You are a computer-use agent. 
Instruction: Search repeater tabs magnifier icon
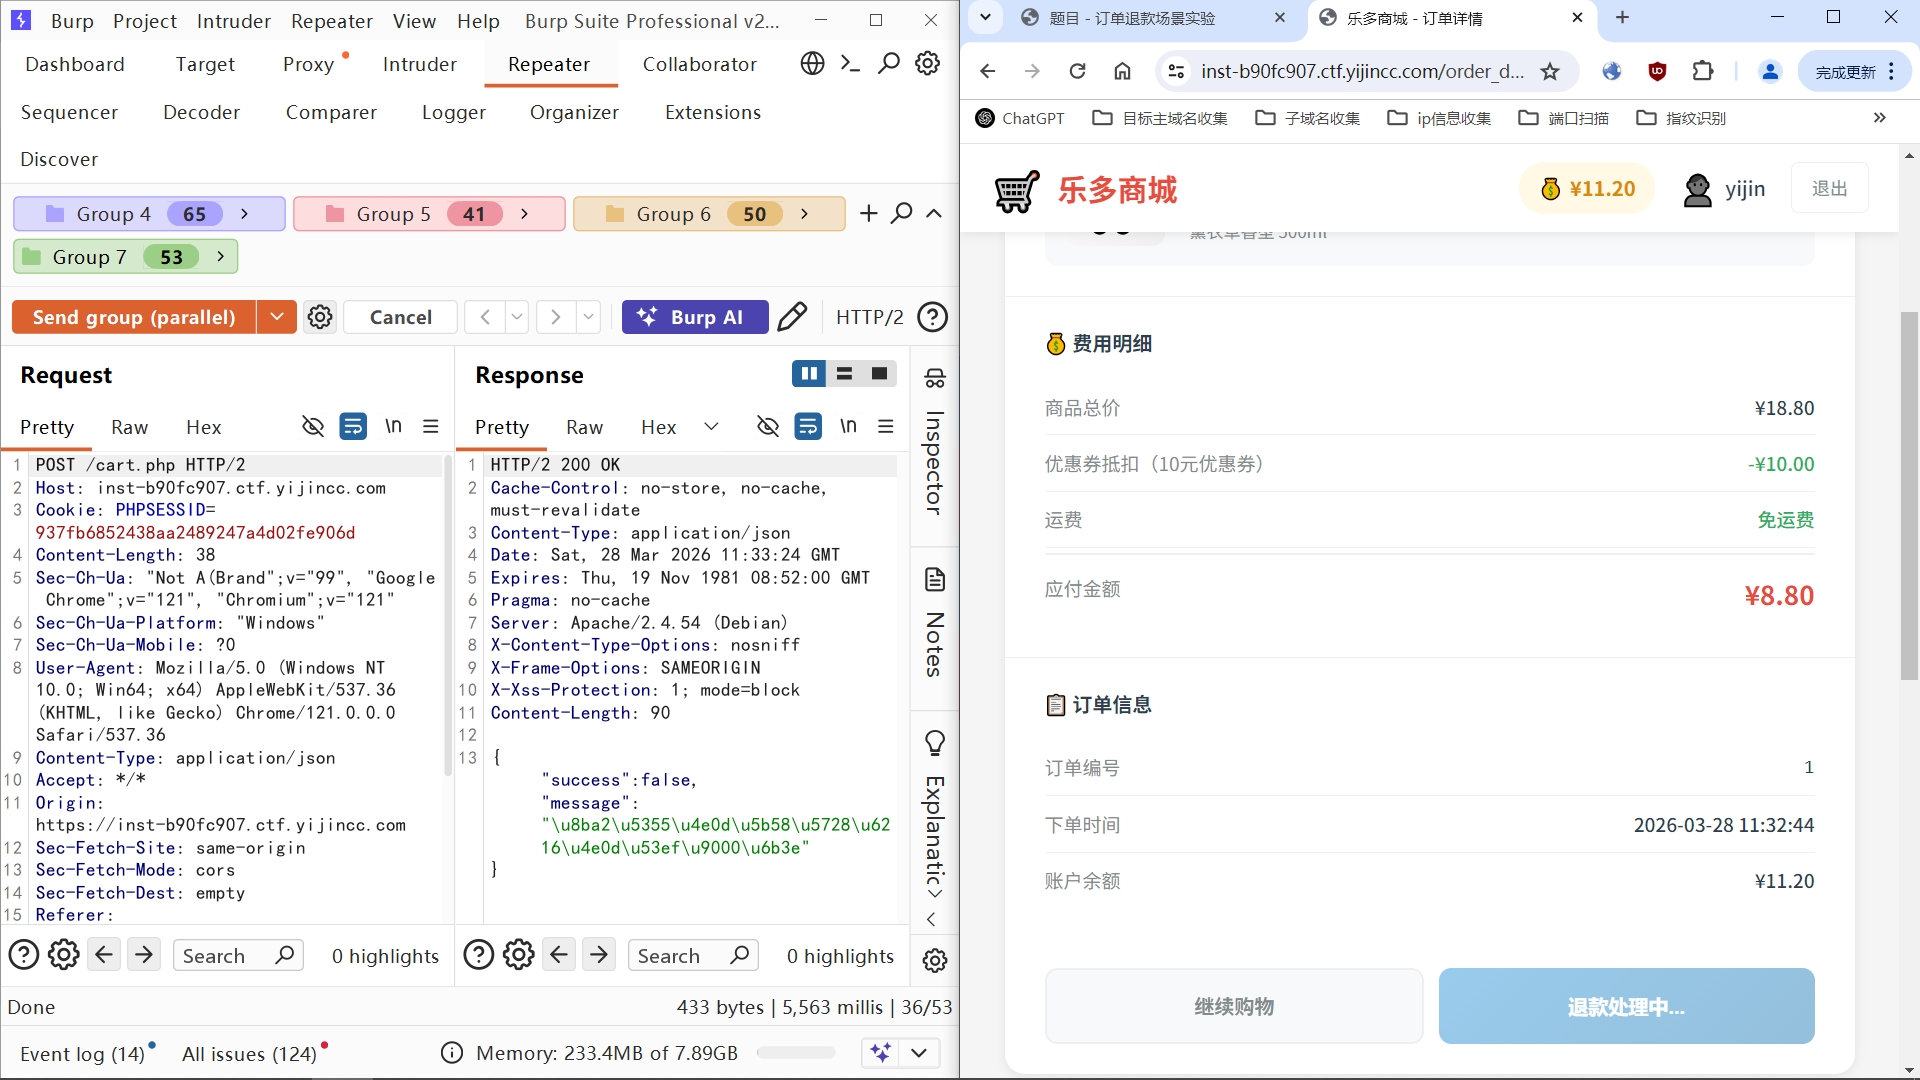click(x=902, y=213)
